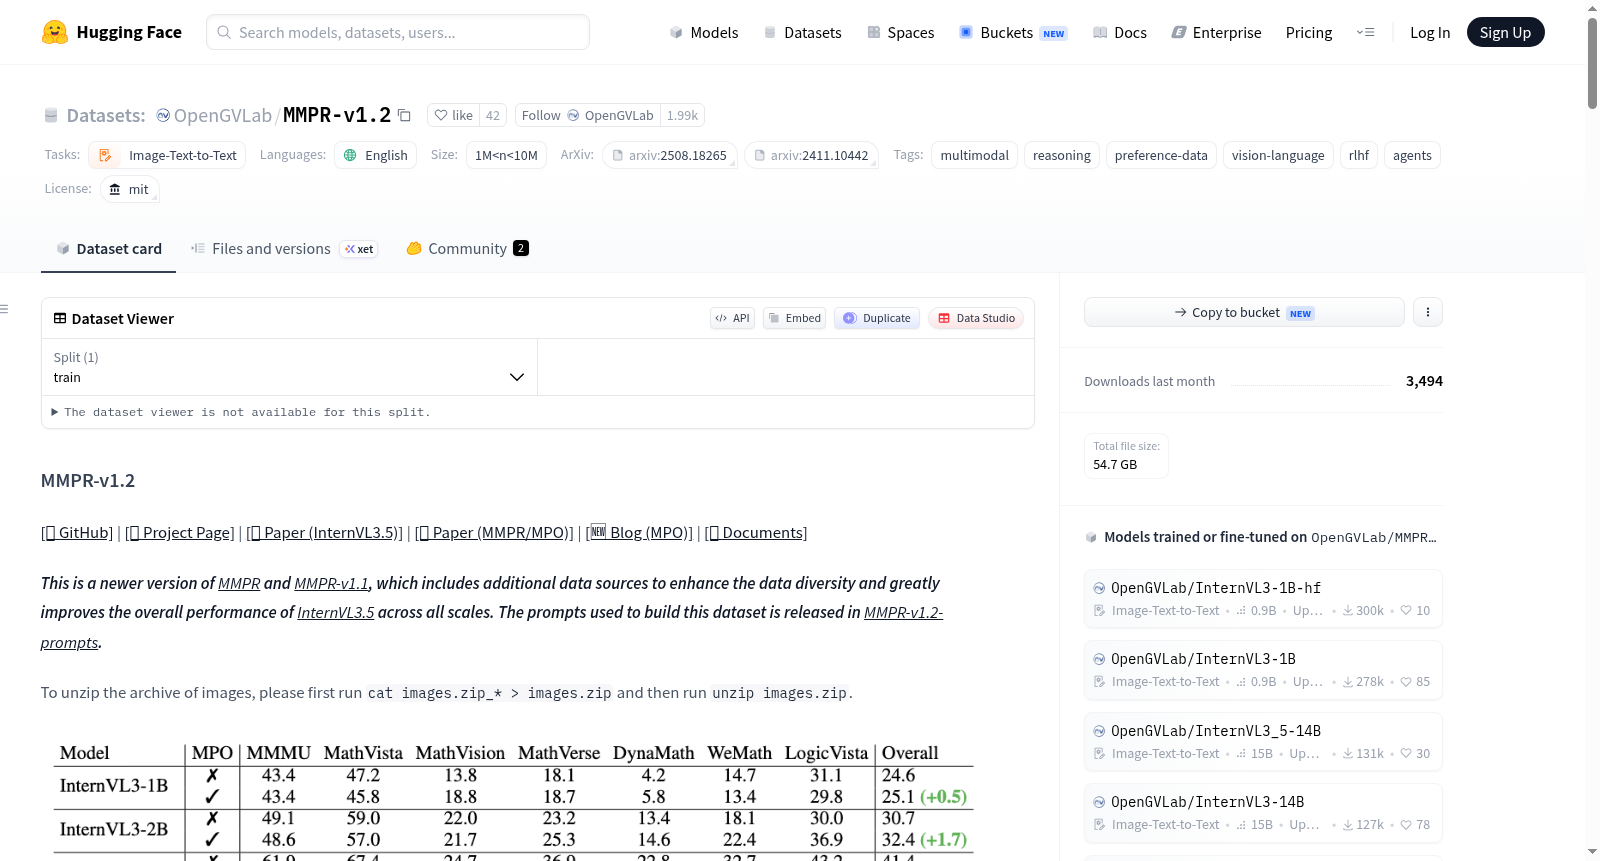Click the English language tag
Screen dimensions: 1600x861
[x=375, y=155]
